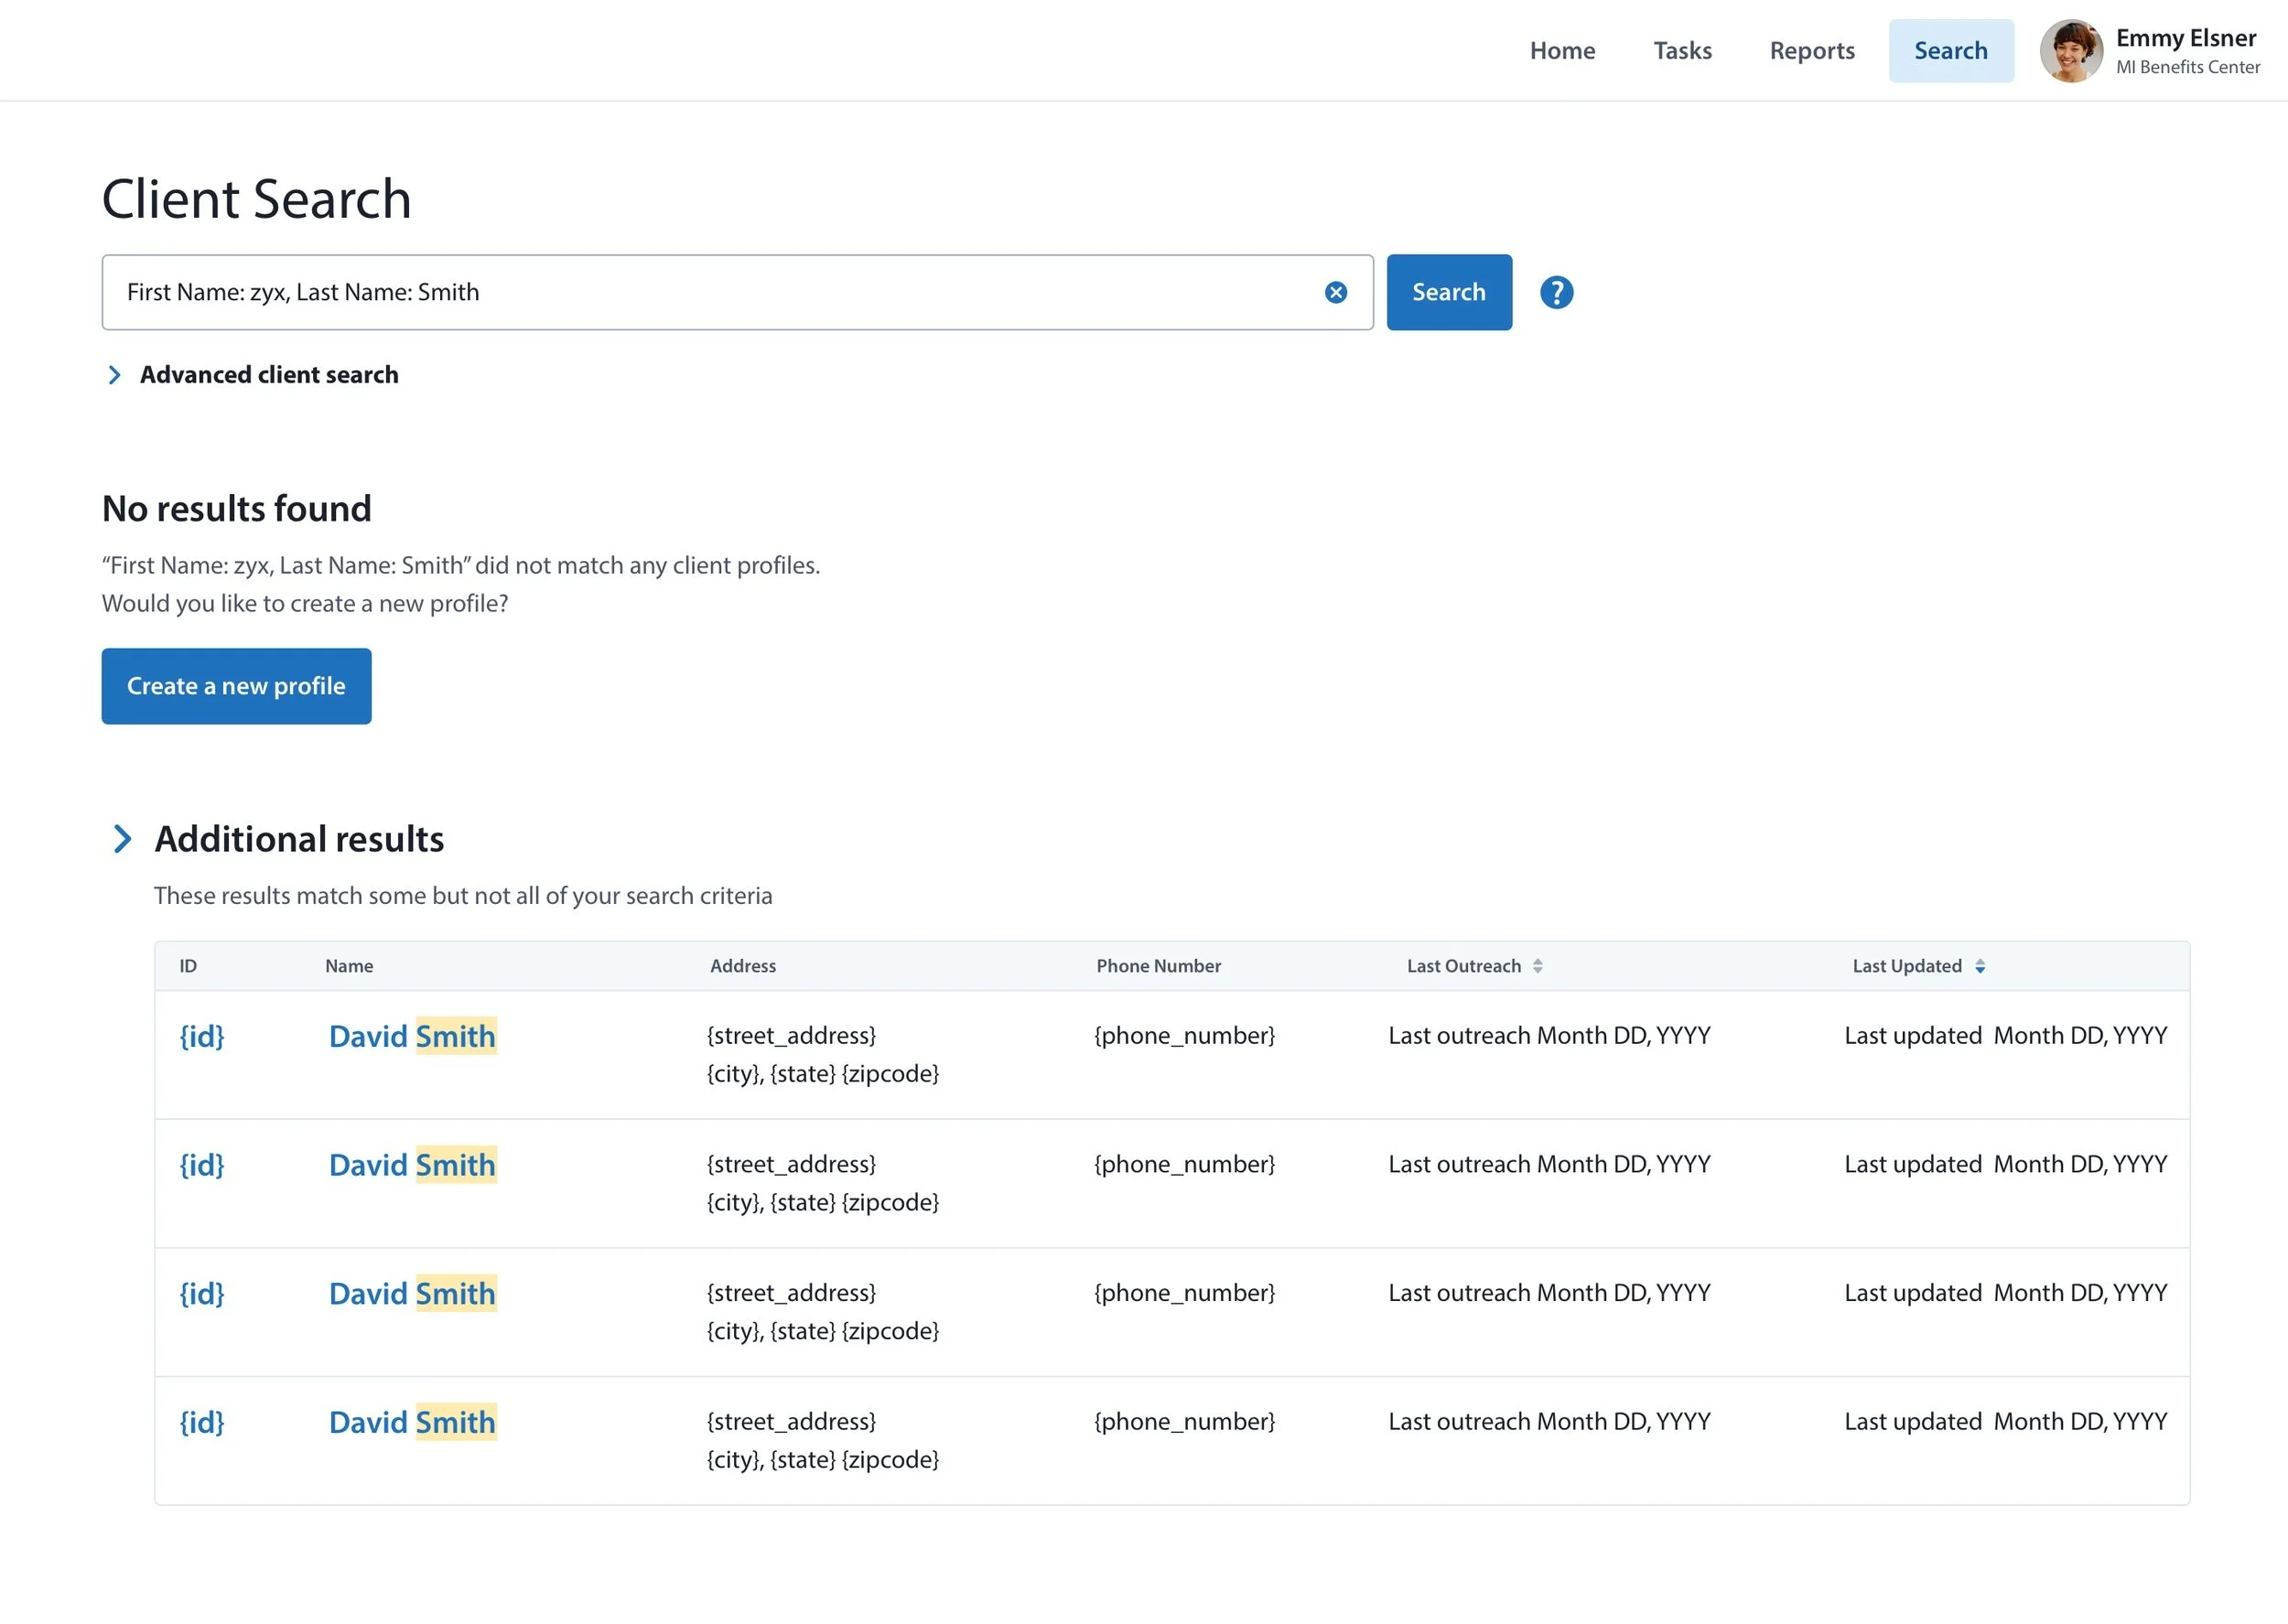Open the Reports nav item
This screenshot has height=1624, width=2288.
pos(1811,51)
